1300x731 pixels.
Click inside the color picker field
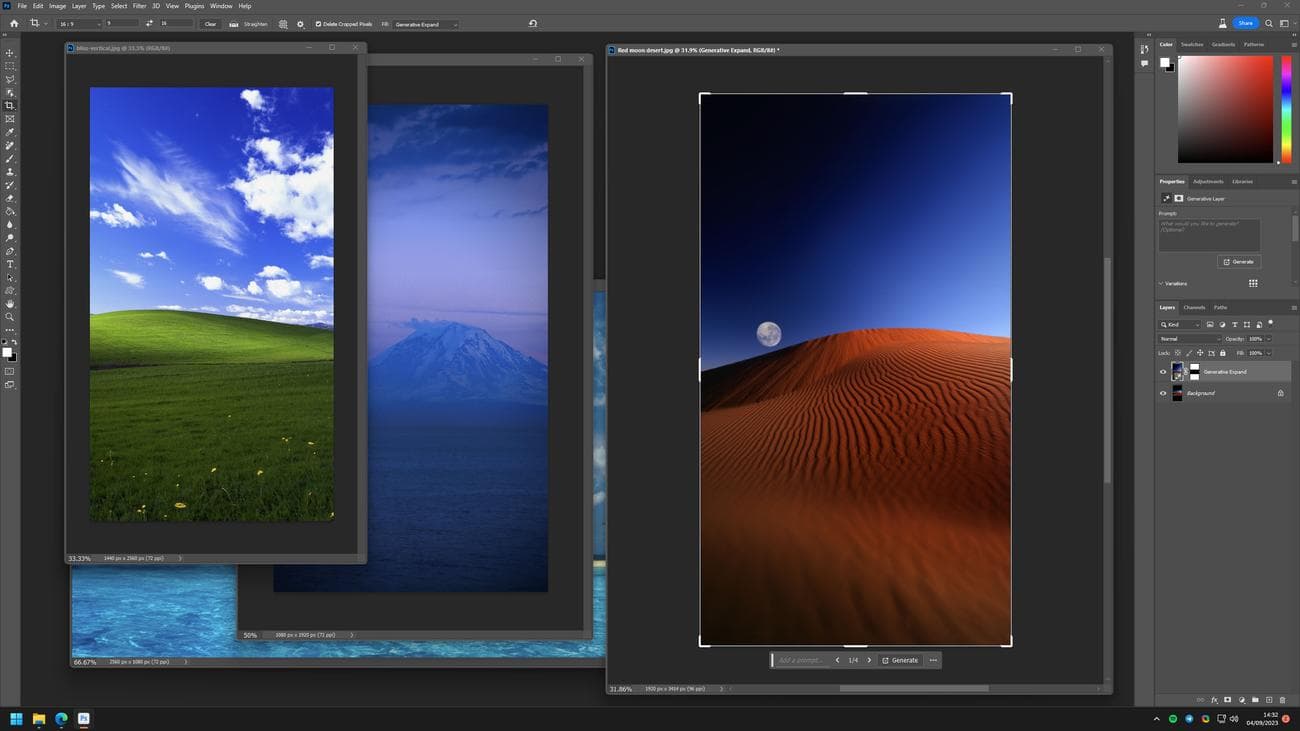[1224, 108]
